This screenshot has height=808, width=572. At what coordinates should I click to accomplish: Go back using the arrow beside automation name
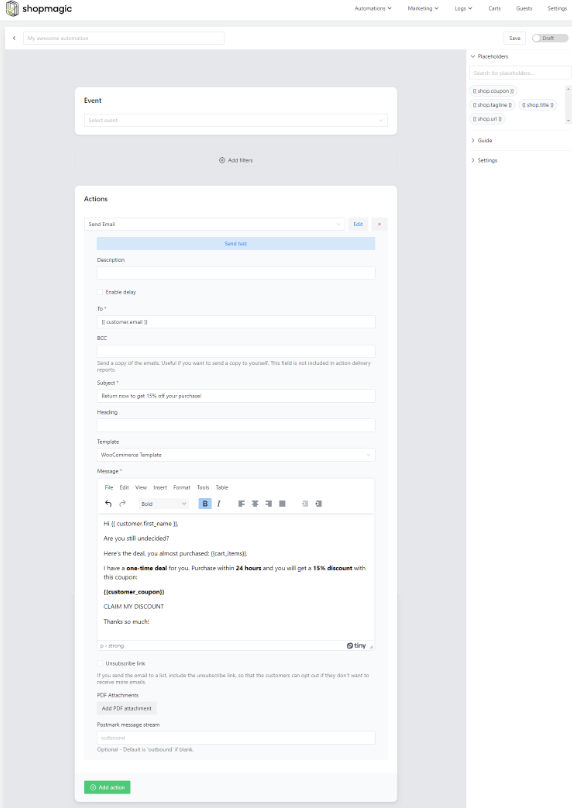coord(14,38)
